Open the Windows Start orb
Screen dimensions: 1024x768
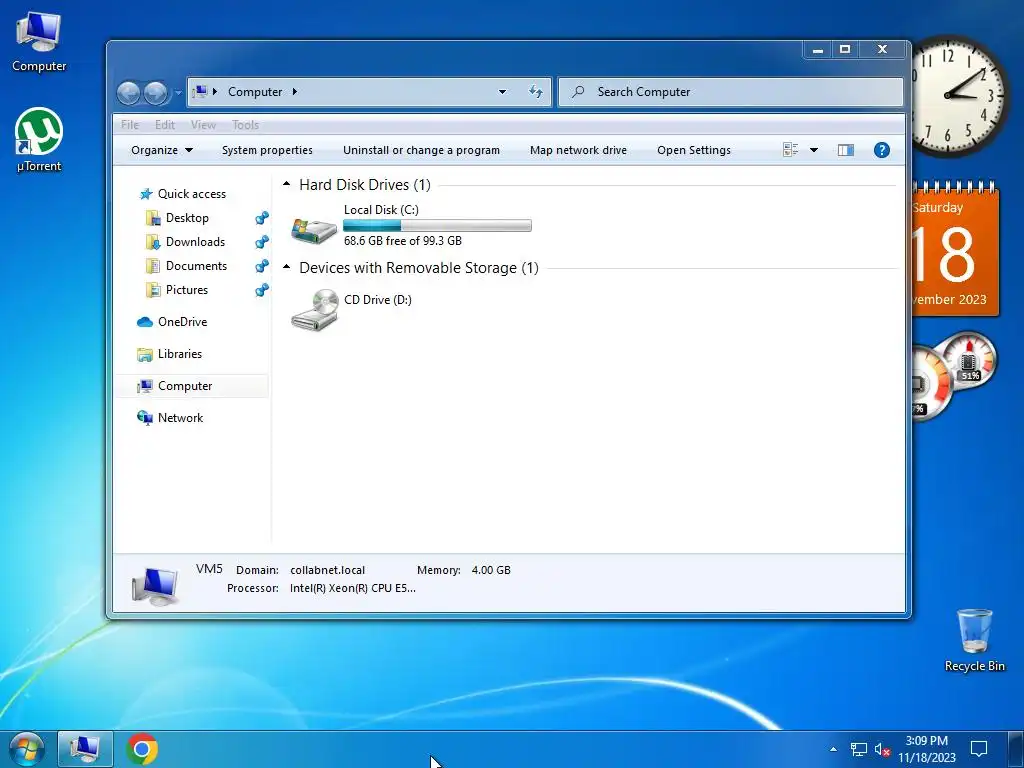pyautogui.click(x=26, y=749)
